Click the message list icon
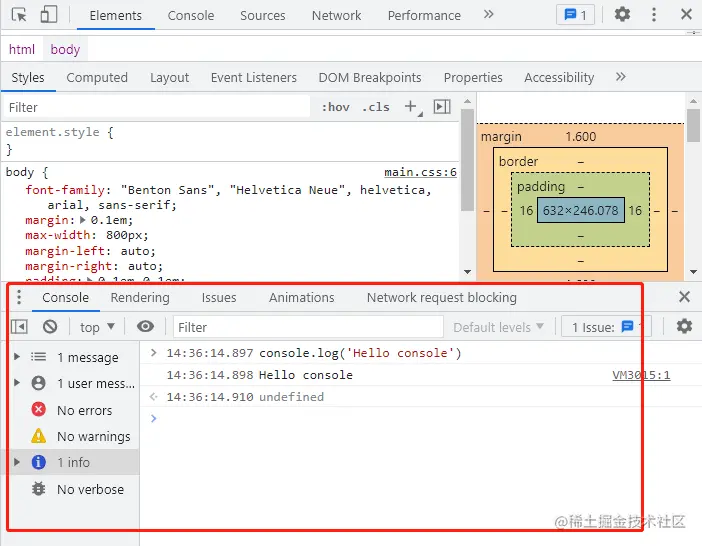Screen dimensions: 702x546 point(39,357)
